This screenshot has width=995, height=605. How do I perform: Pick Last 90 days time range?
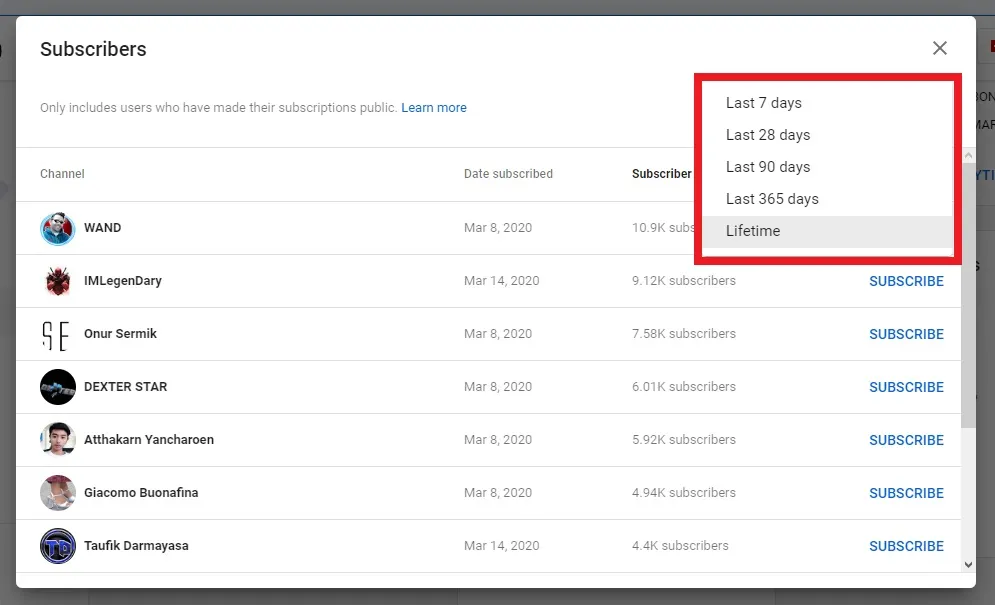point(768,167)
